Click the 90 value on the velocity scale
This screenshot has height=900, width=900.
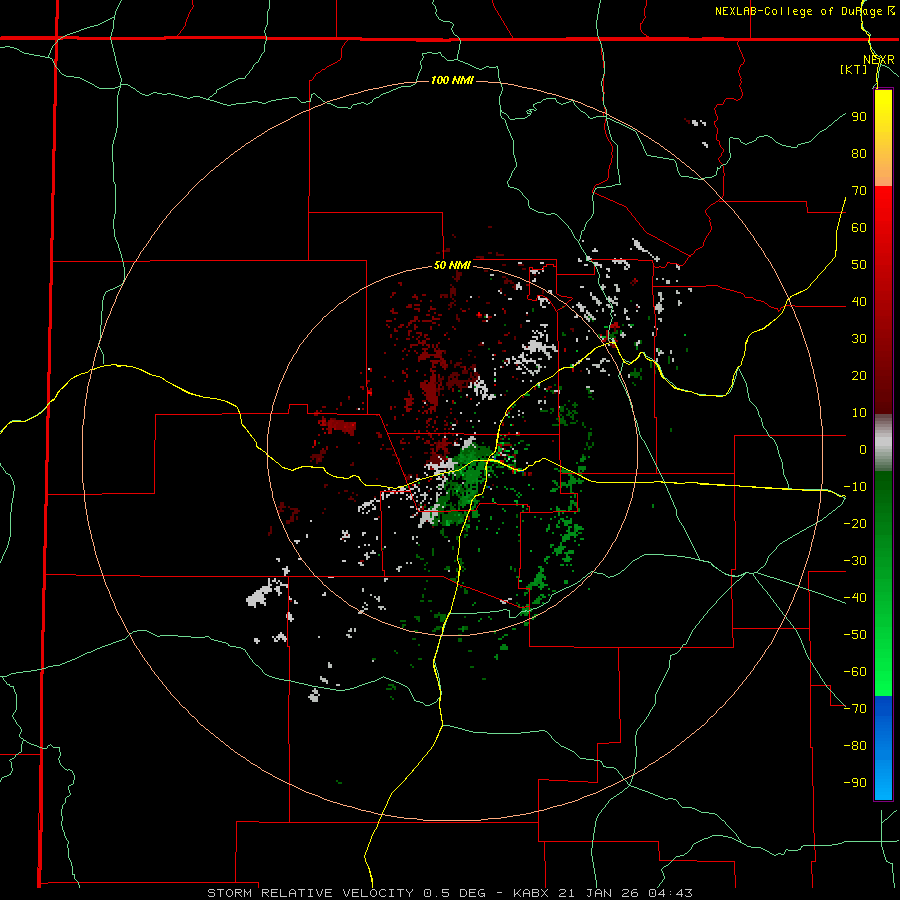[x=859, y=117]
